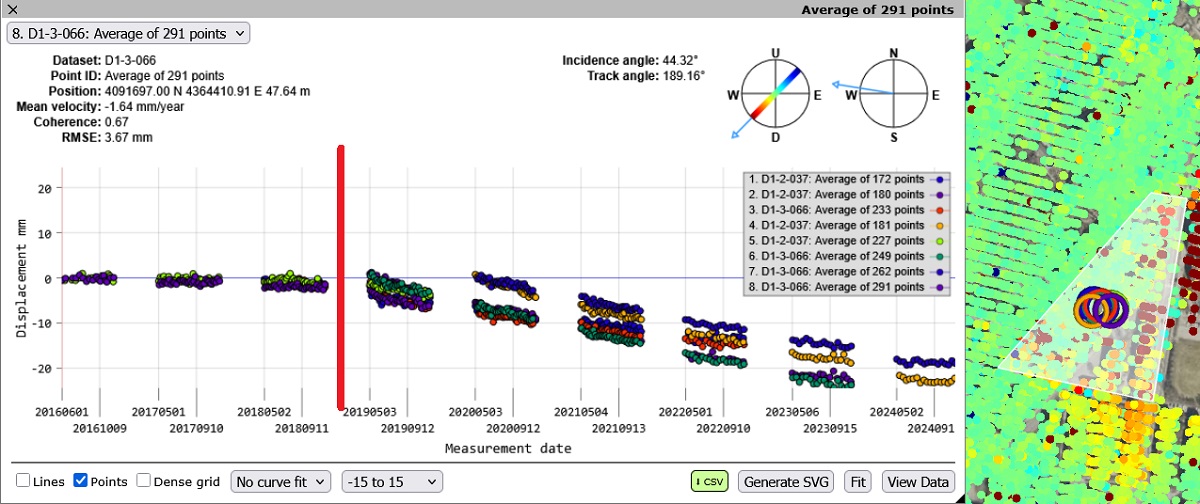Click the overlapping selection circles on the map
The image size is (1200, 504).
coord(1100,308)
